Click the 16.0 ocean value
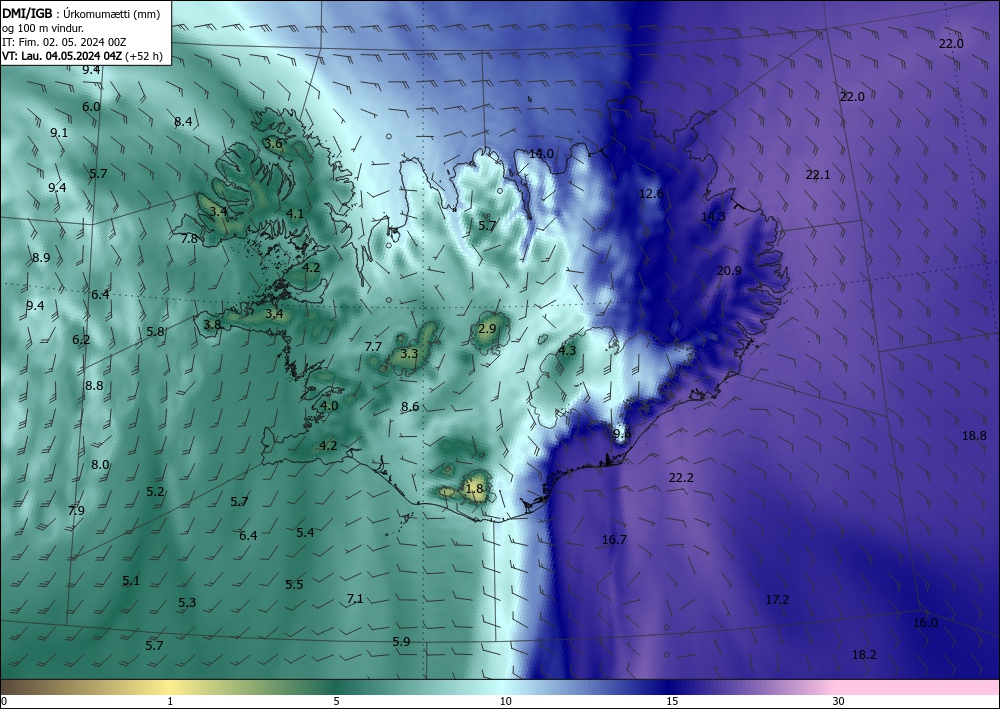1000x709 pixels. coord(925,622)
